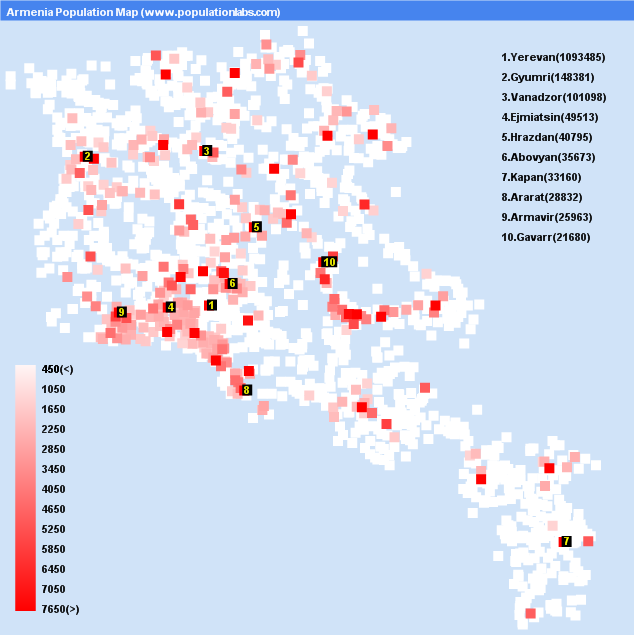Select the 10.Gavarr(21680) list entry

click(x=546, y=237)
